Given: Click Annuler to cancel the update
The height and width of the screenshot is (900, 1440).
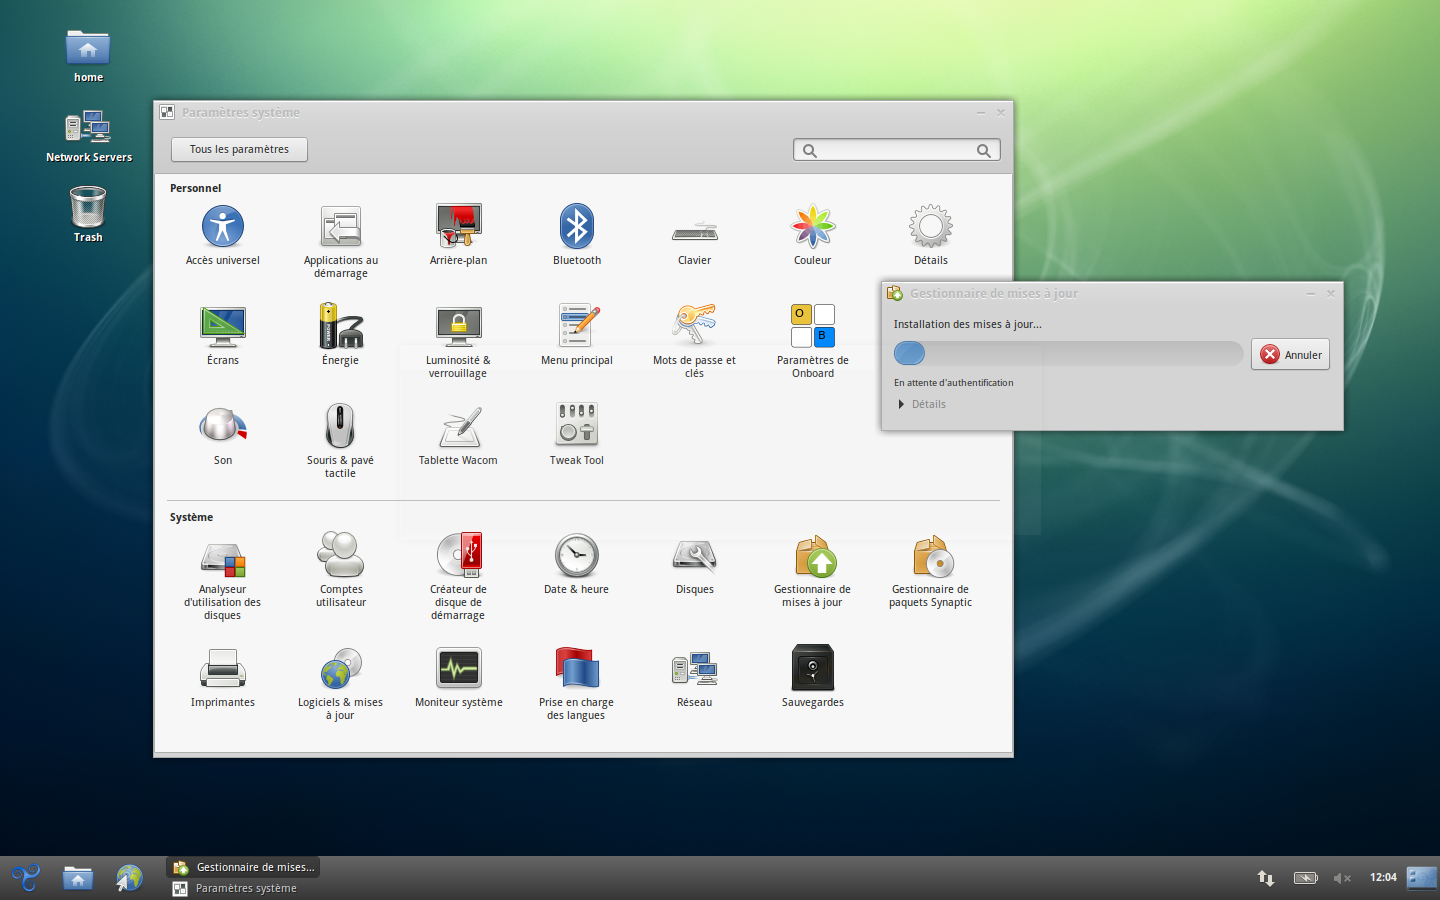Looking at the screenshot, I should (x=1290, y=354).
